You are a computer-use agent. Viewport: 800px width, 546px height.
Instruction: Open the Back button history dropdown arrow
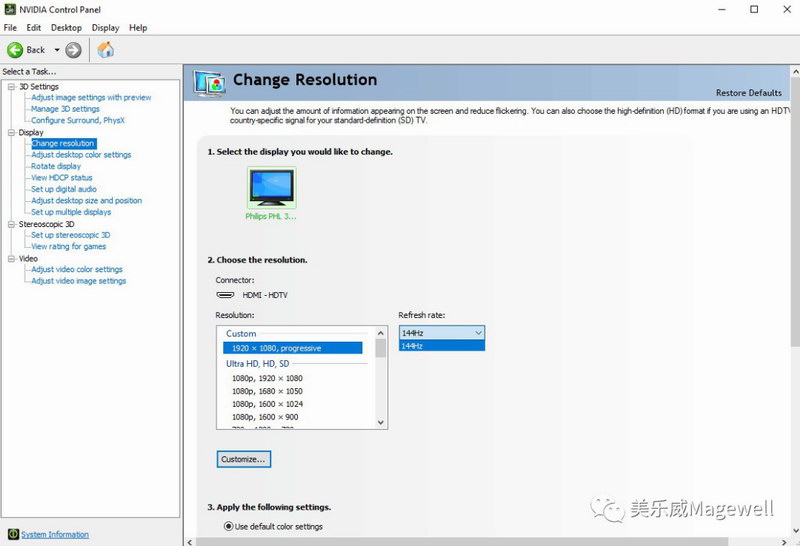click(57, 50)
